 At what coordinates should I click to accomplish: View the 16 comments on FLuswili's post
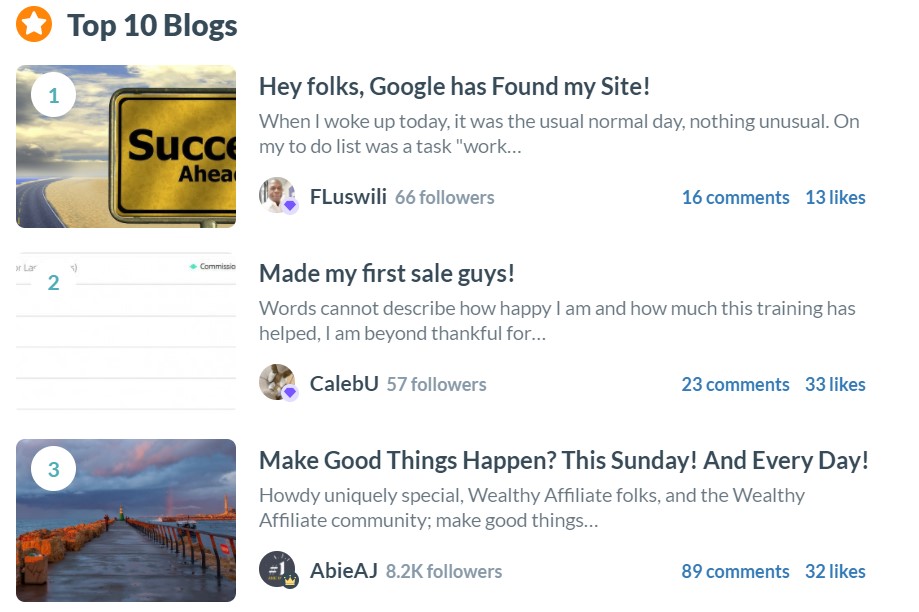tap(736, 197)
